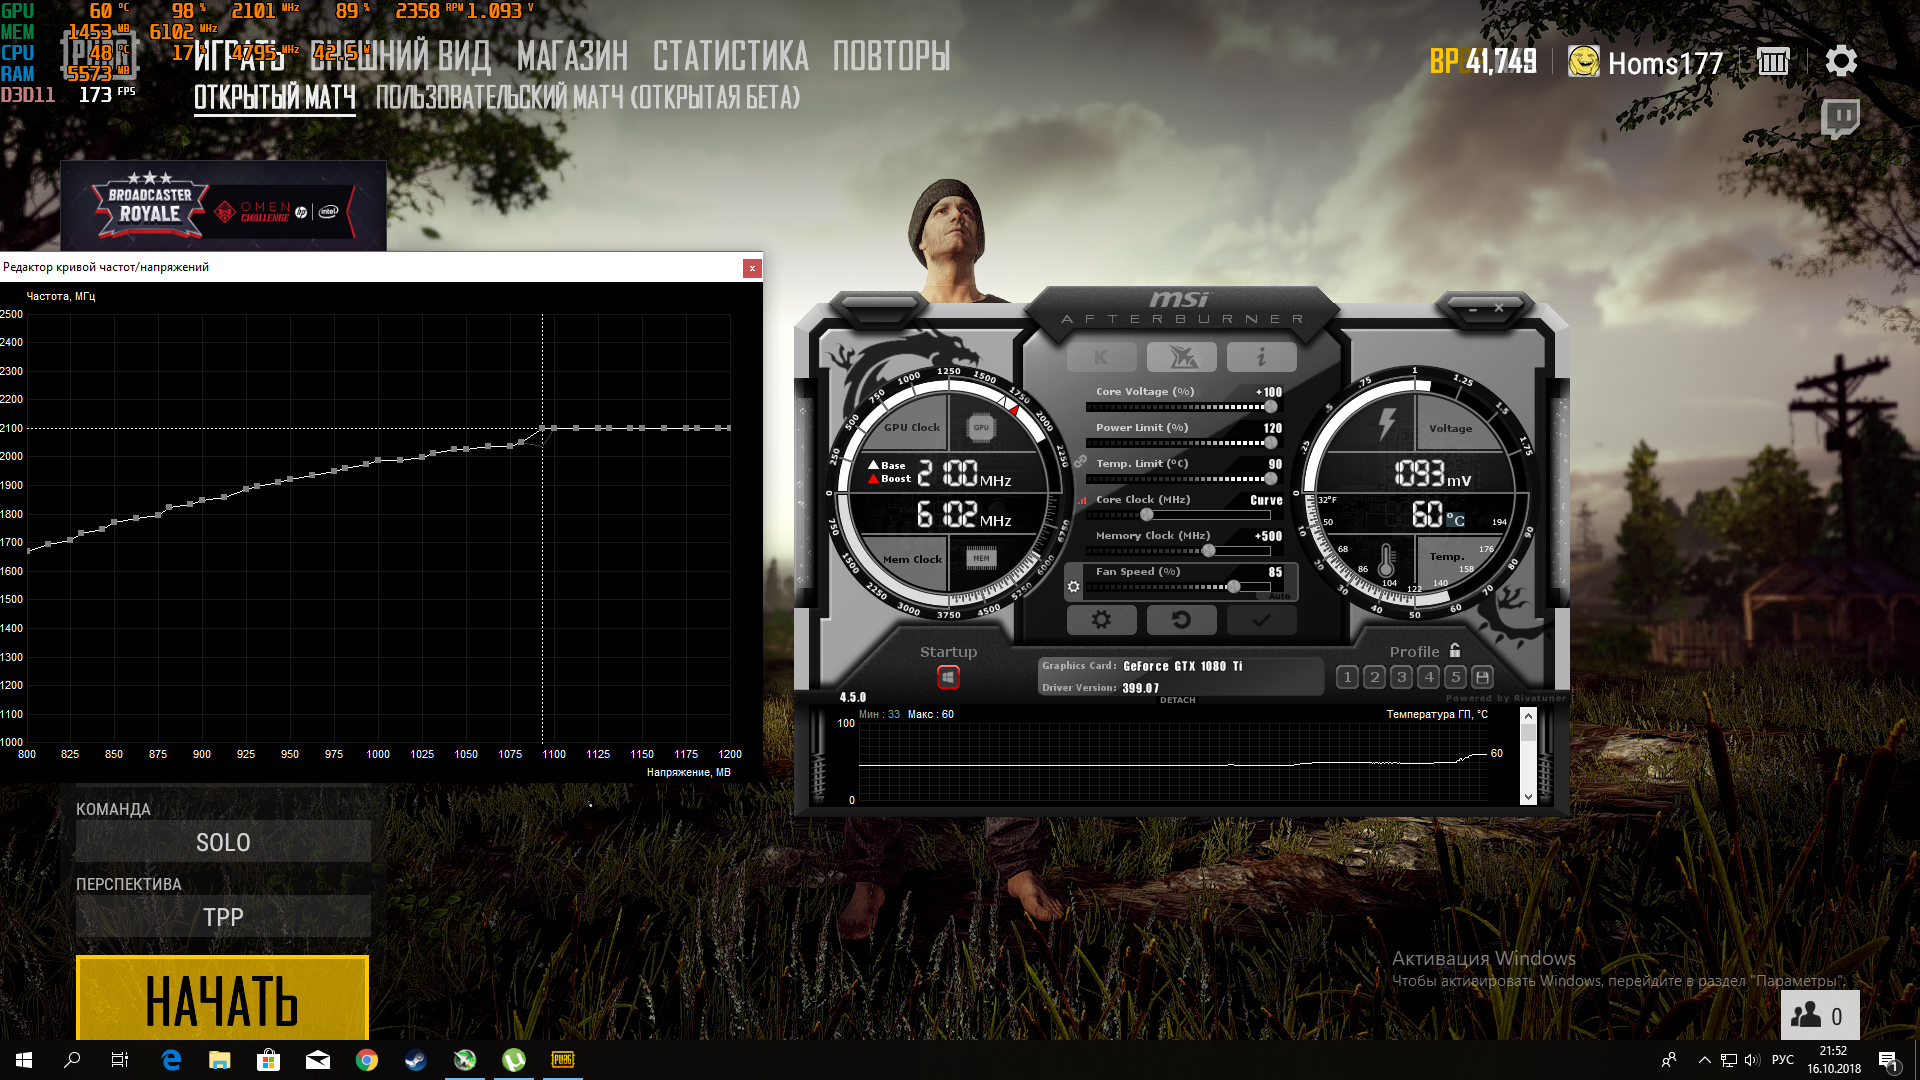Screen dimensions: 1920x1080
Task: Click the Twitch icon in PUBG lobby
Action: click(x=1840, y=119)
